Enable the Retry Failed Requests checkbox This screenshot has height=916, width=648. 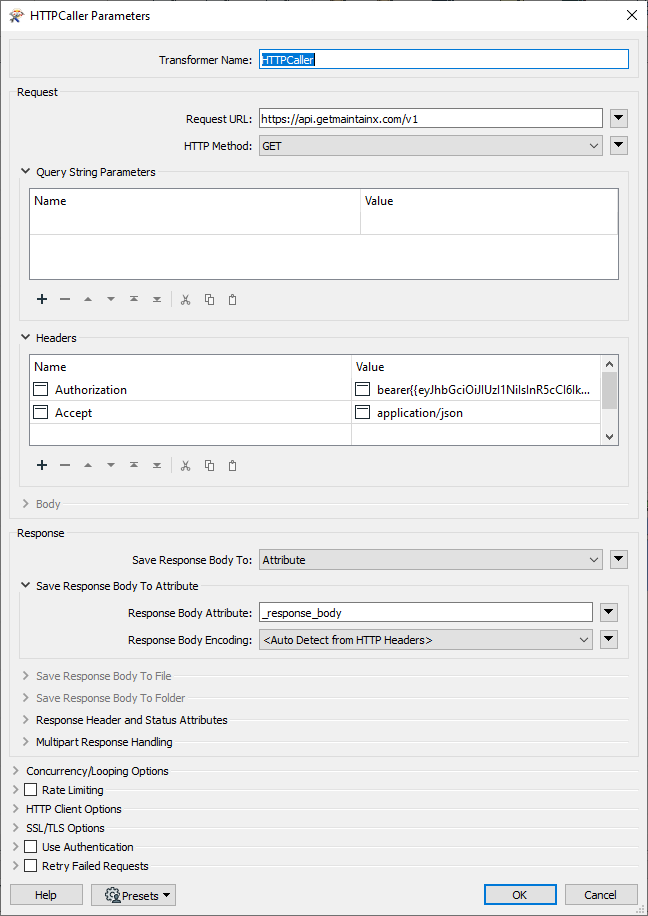pyautogui.click(x=30, y=866)
